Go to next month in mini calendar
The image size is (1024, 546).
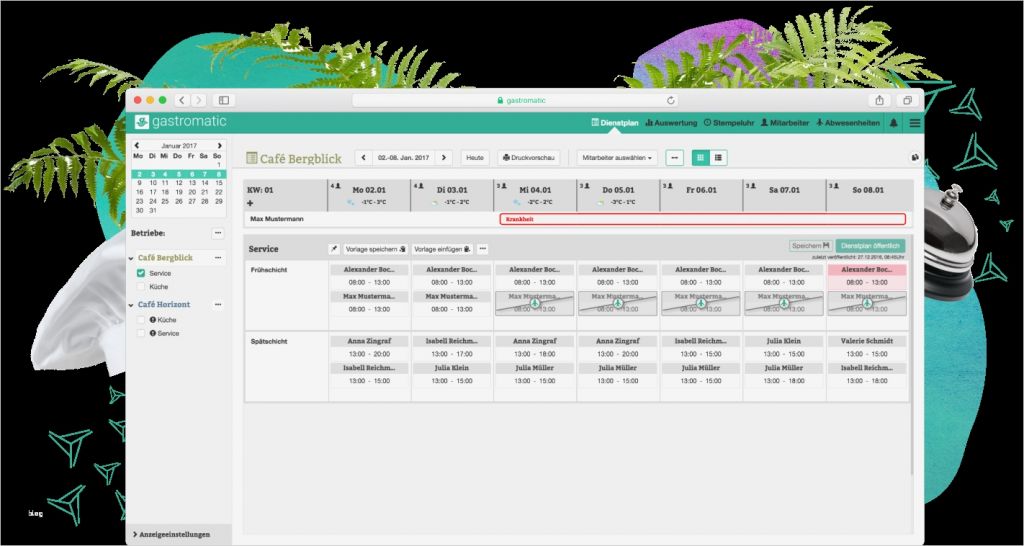coord(220,146)
